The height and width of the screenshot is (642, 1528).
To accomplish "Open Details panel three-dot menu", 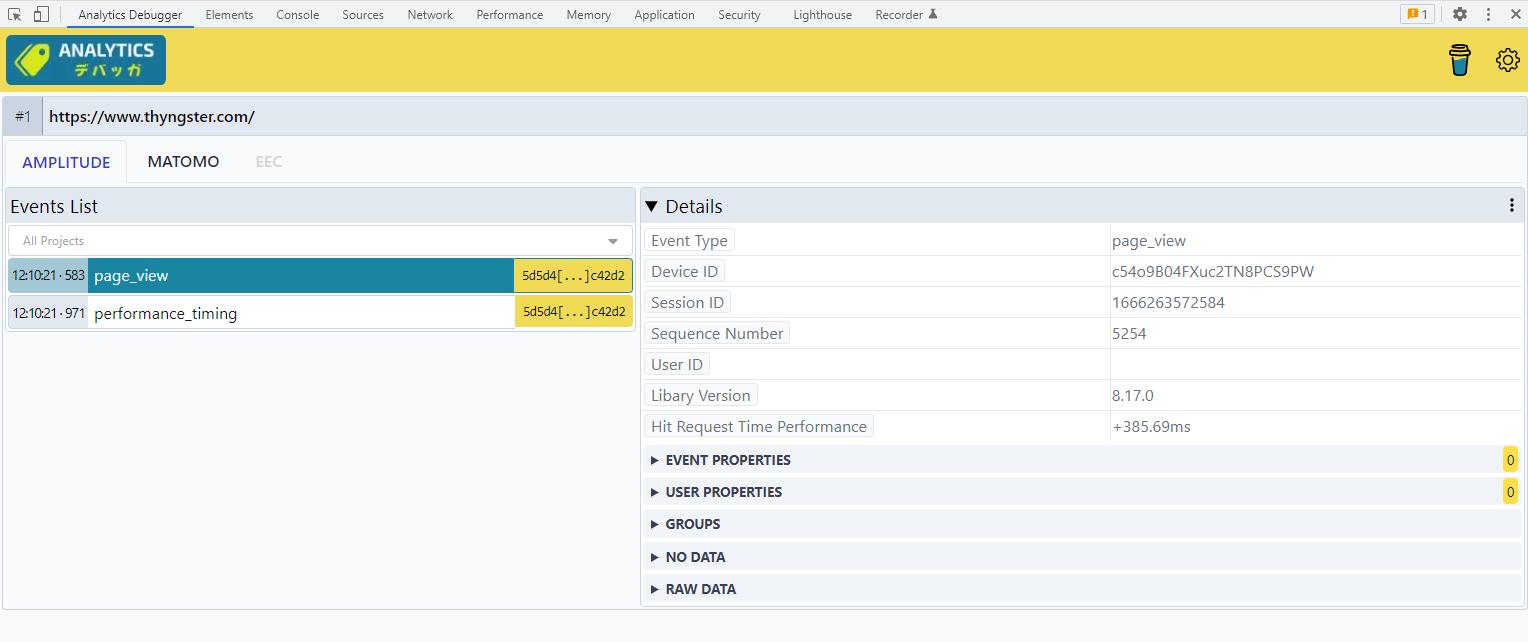I will coord(1511,206).
